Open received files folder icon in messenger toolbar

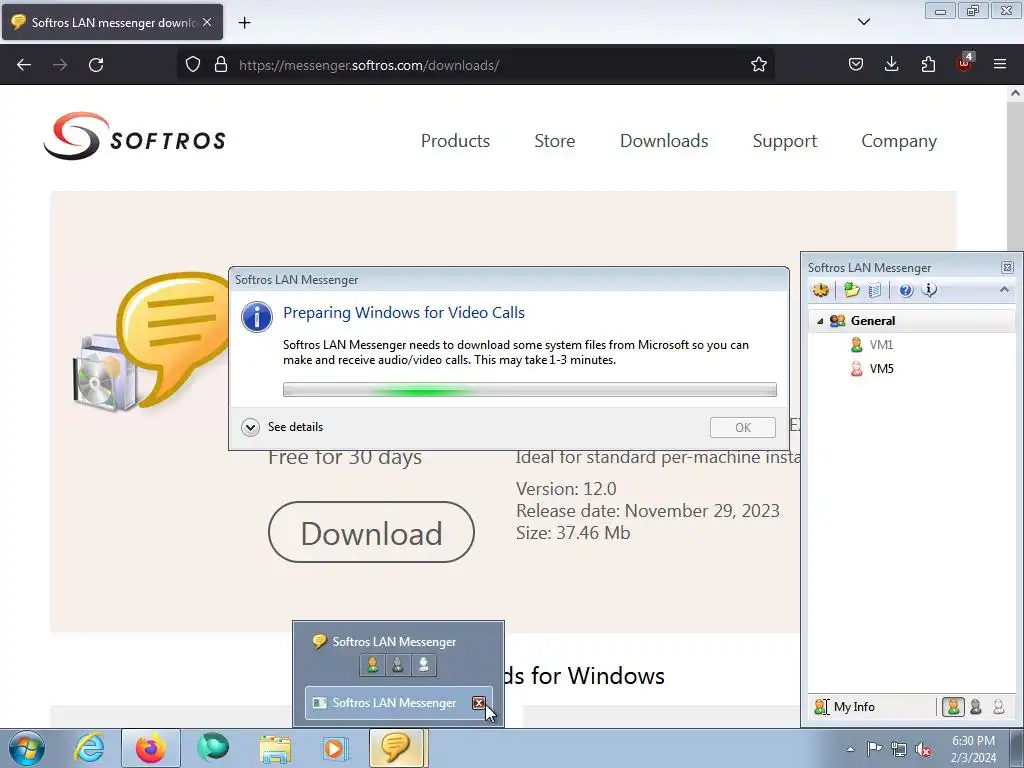pos(852,290)
